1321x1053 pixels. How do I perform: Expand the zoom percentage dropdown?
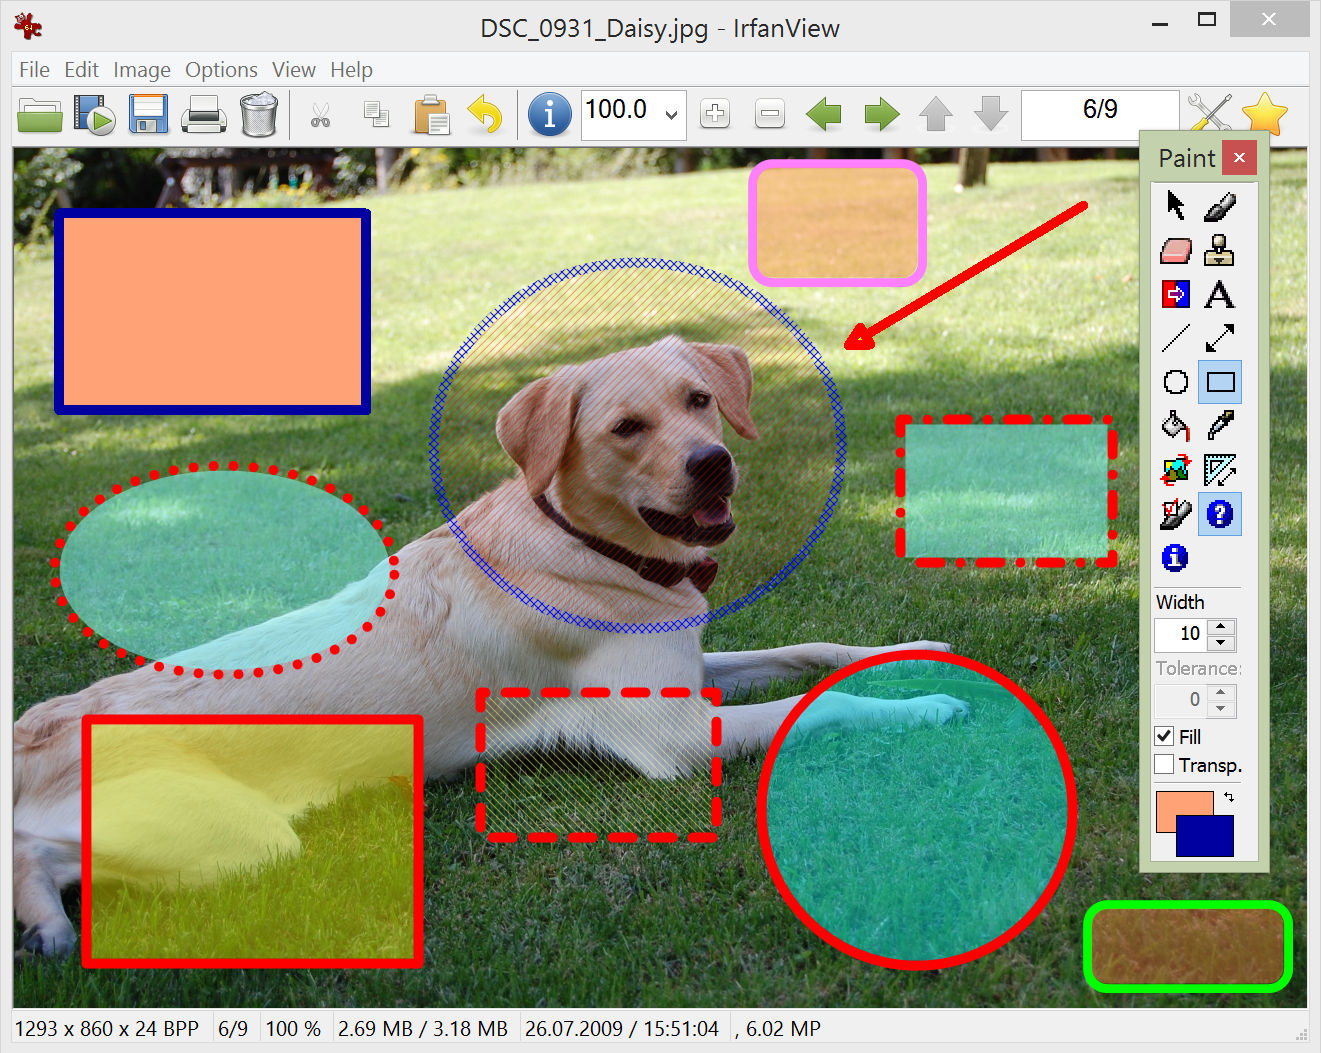tap(672, 114)
